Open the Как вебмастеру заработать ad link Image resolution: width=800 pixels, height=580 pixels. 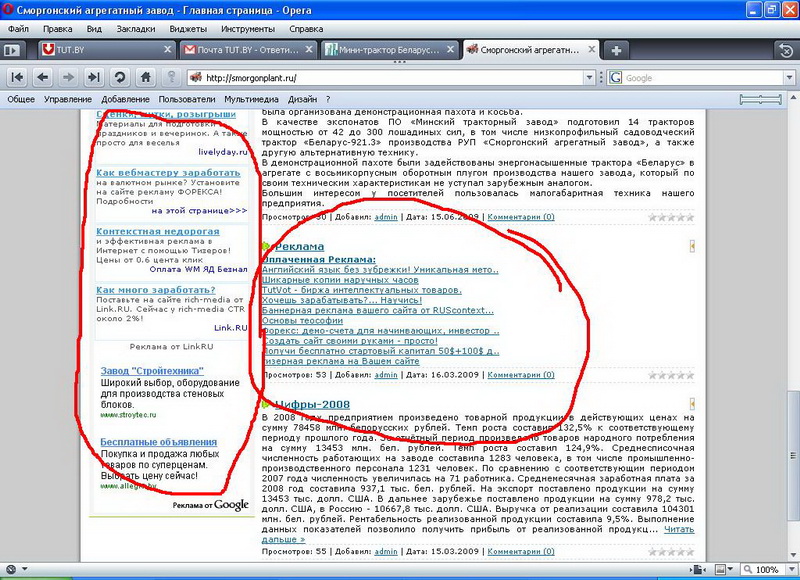(168, 172)
